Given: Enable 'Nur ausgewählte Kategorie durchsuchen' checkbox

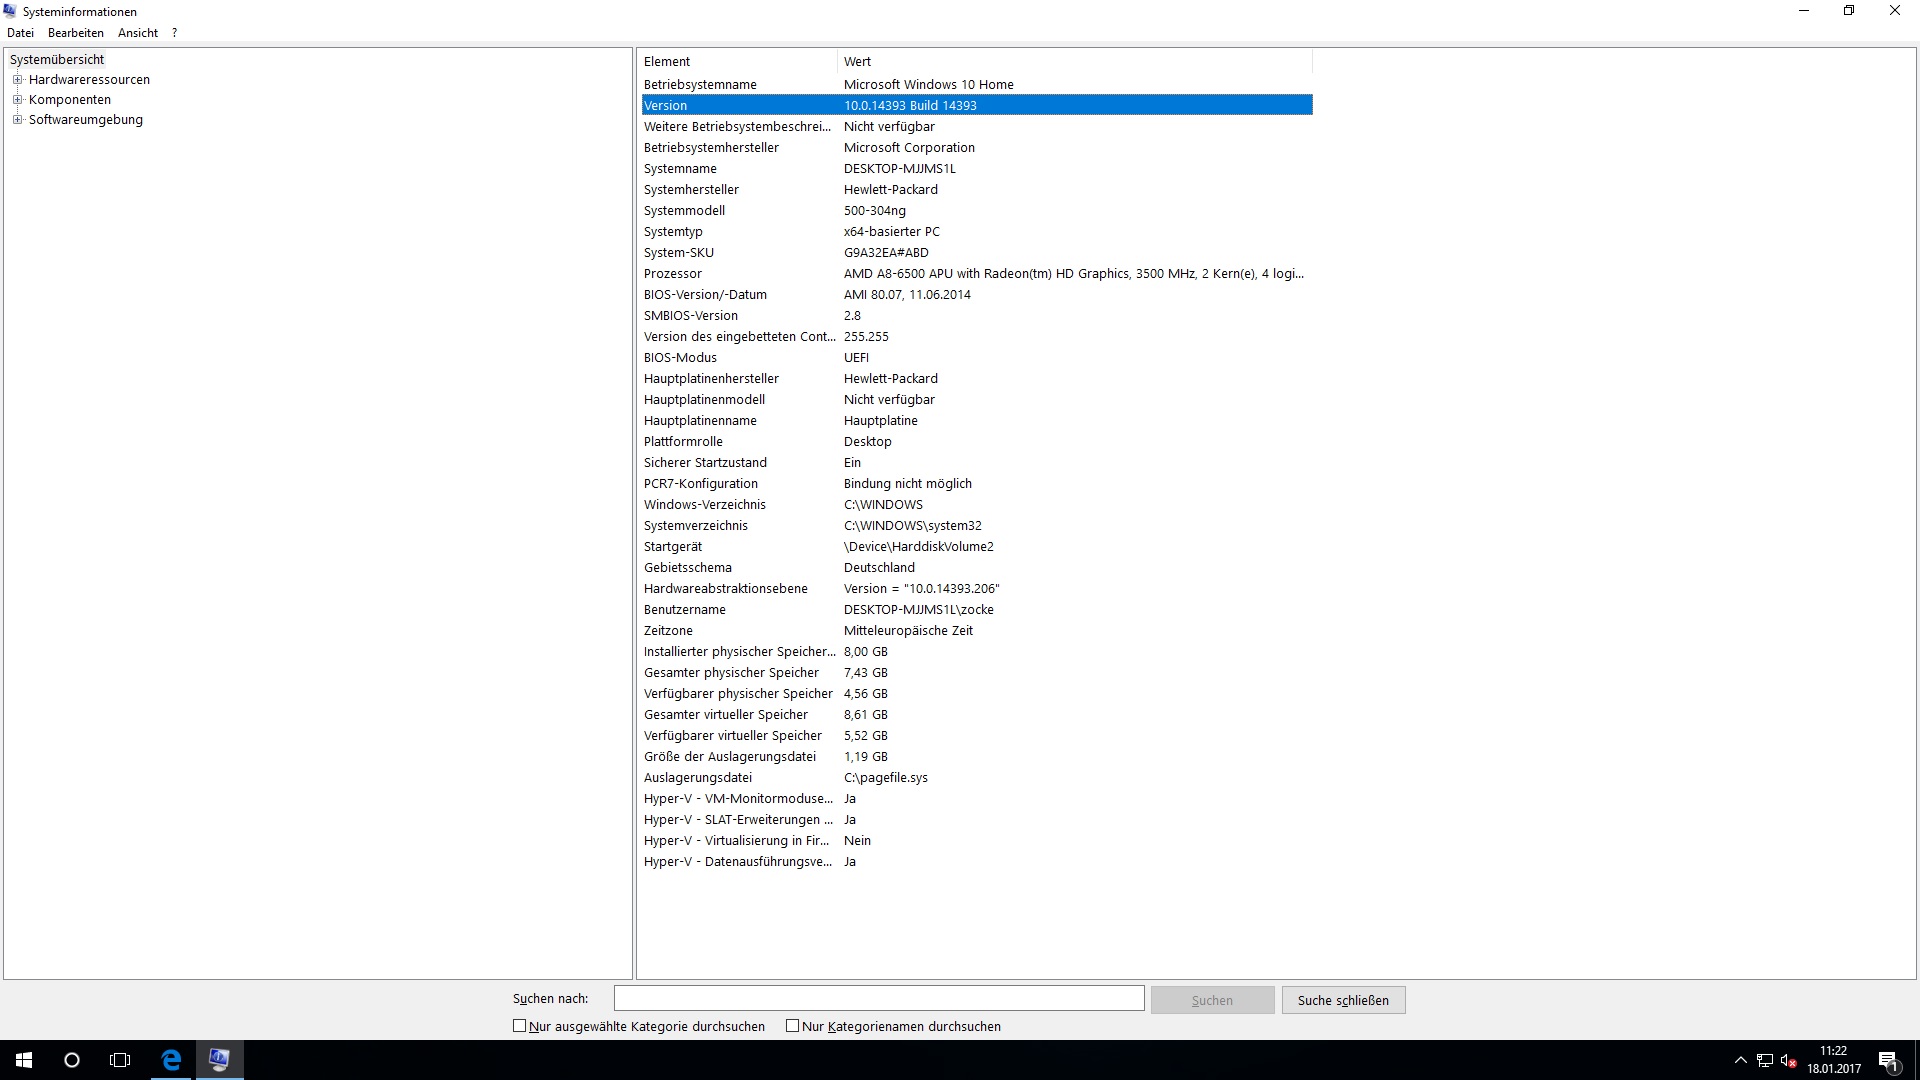Looking at the screenshot, I should 519,1026.
